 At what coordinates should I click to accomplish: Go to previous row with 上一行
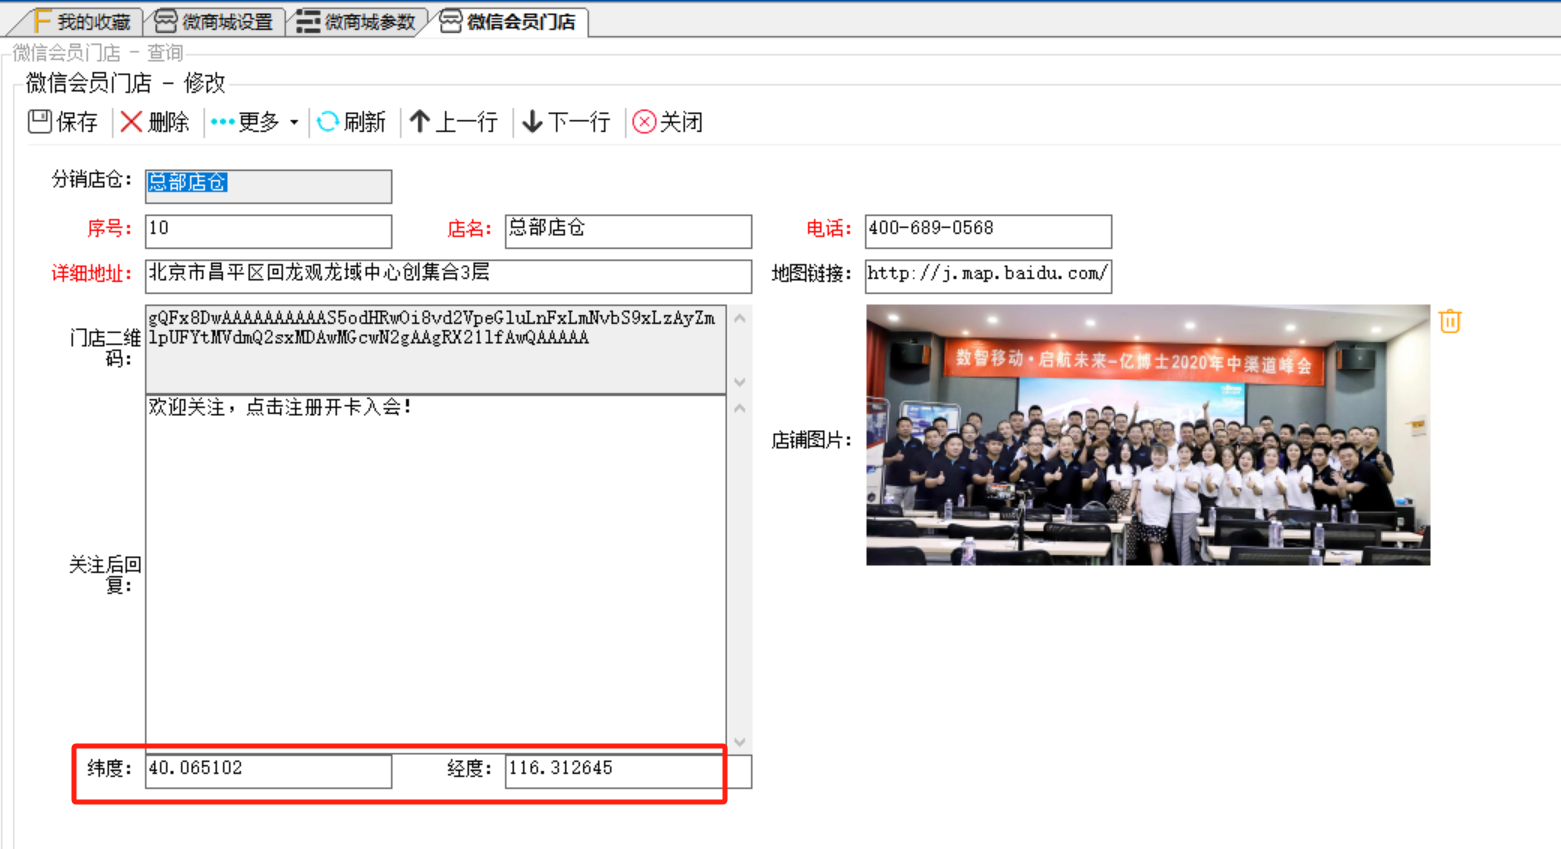click(x=454, y=122)
